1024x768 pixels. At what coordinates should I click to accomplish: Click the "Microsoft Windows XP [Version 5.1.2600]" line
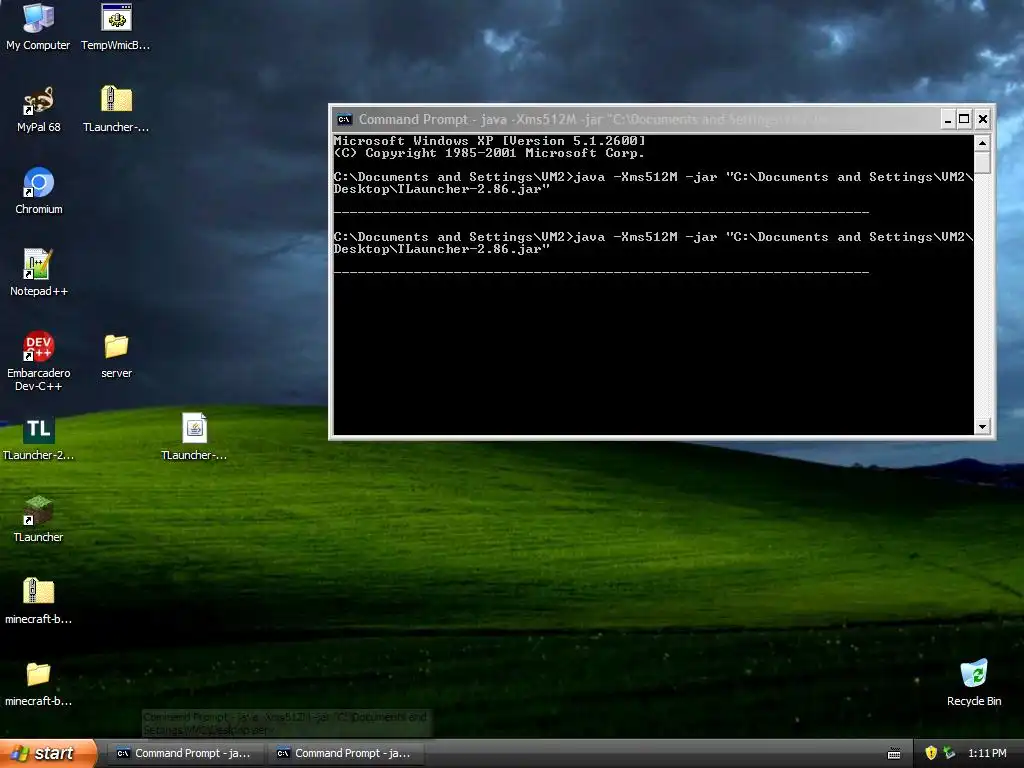[x=489, y=140]
